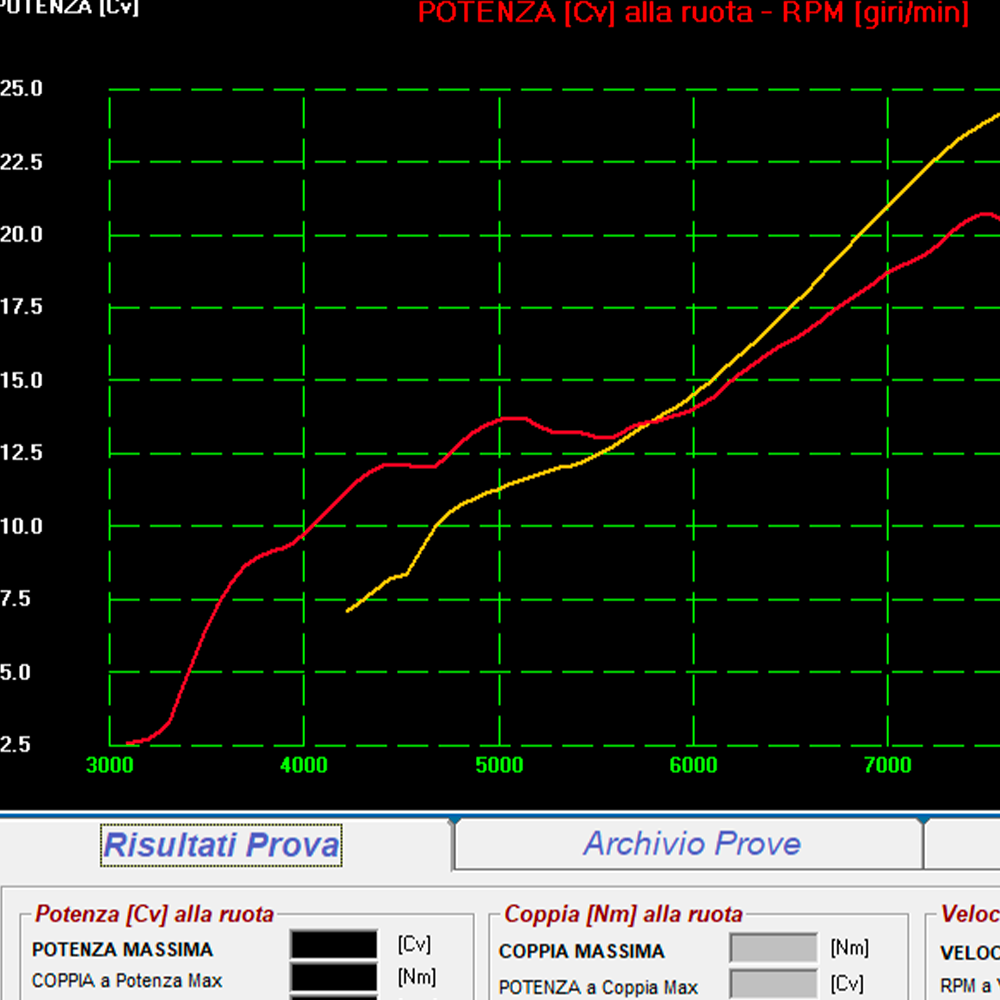Select the POTENZA a Coppia Max field
The height and width of the screenshot is (1000, 1000).
tap(773, 983)
